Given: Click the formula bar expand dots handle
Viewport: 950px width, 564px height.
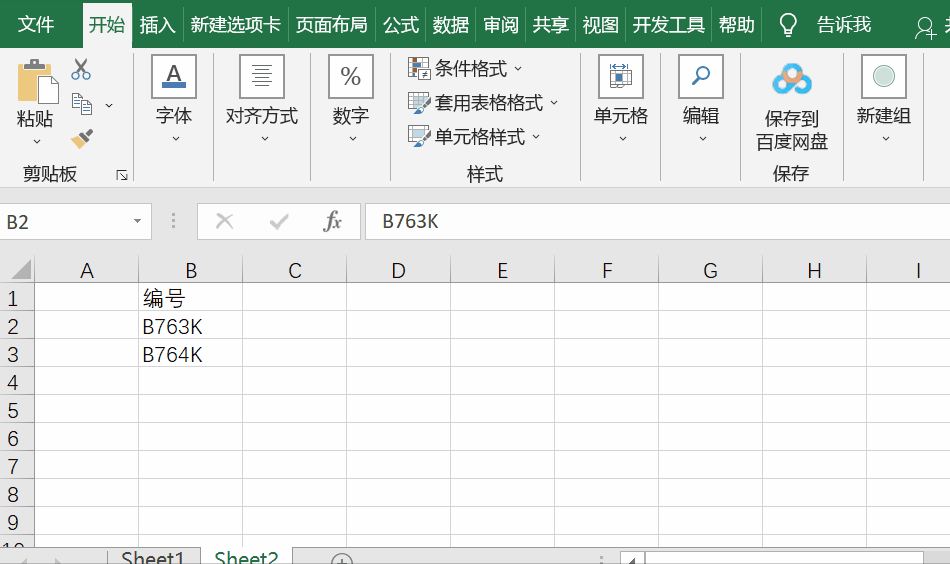Looking at the screenshot, I should coord(173,221).
